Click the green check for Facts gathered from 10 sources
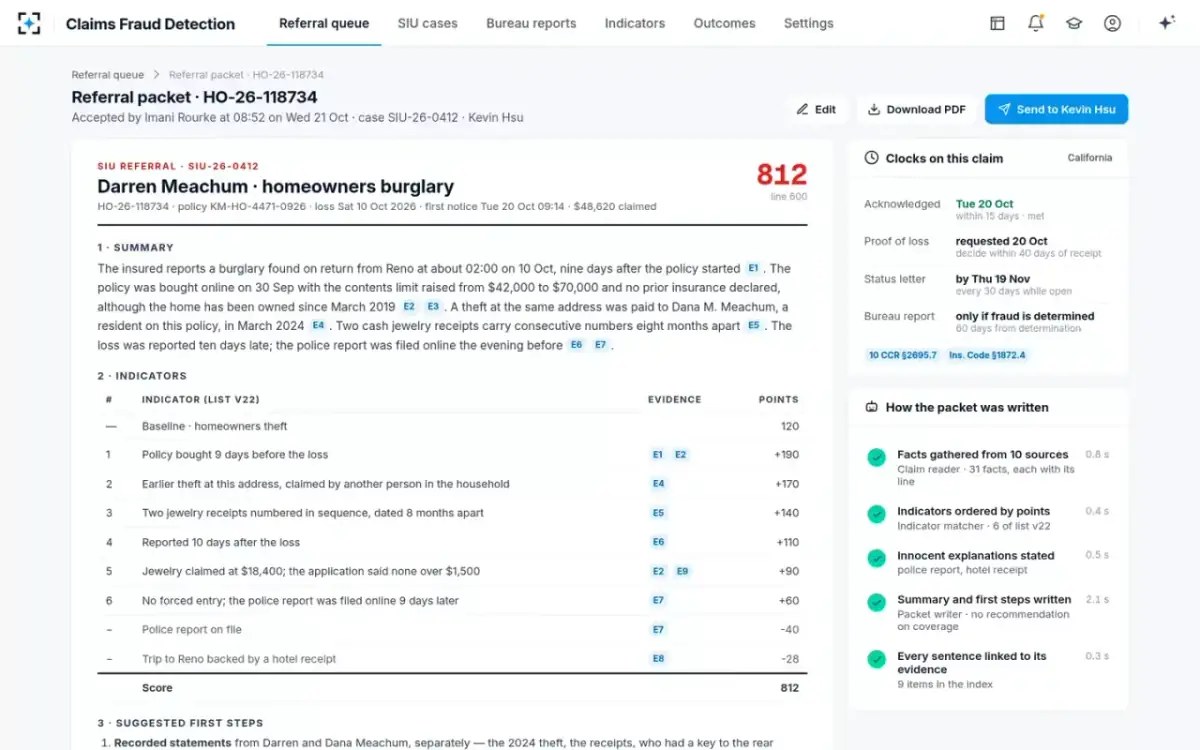 pyautogui.click(x=876, y=457)
